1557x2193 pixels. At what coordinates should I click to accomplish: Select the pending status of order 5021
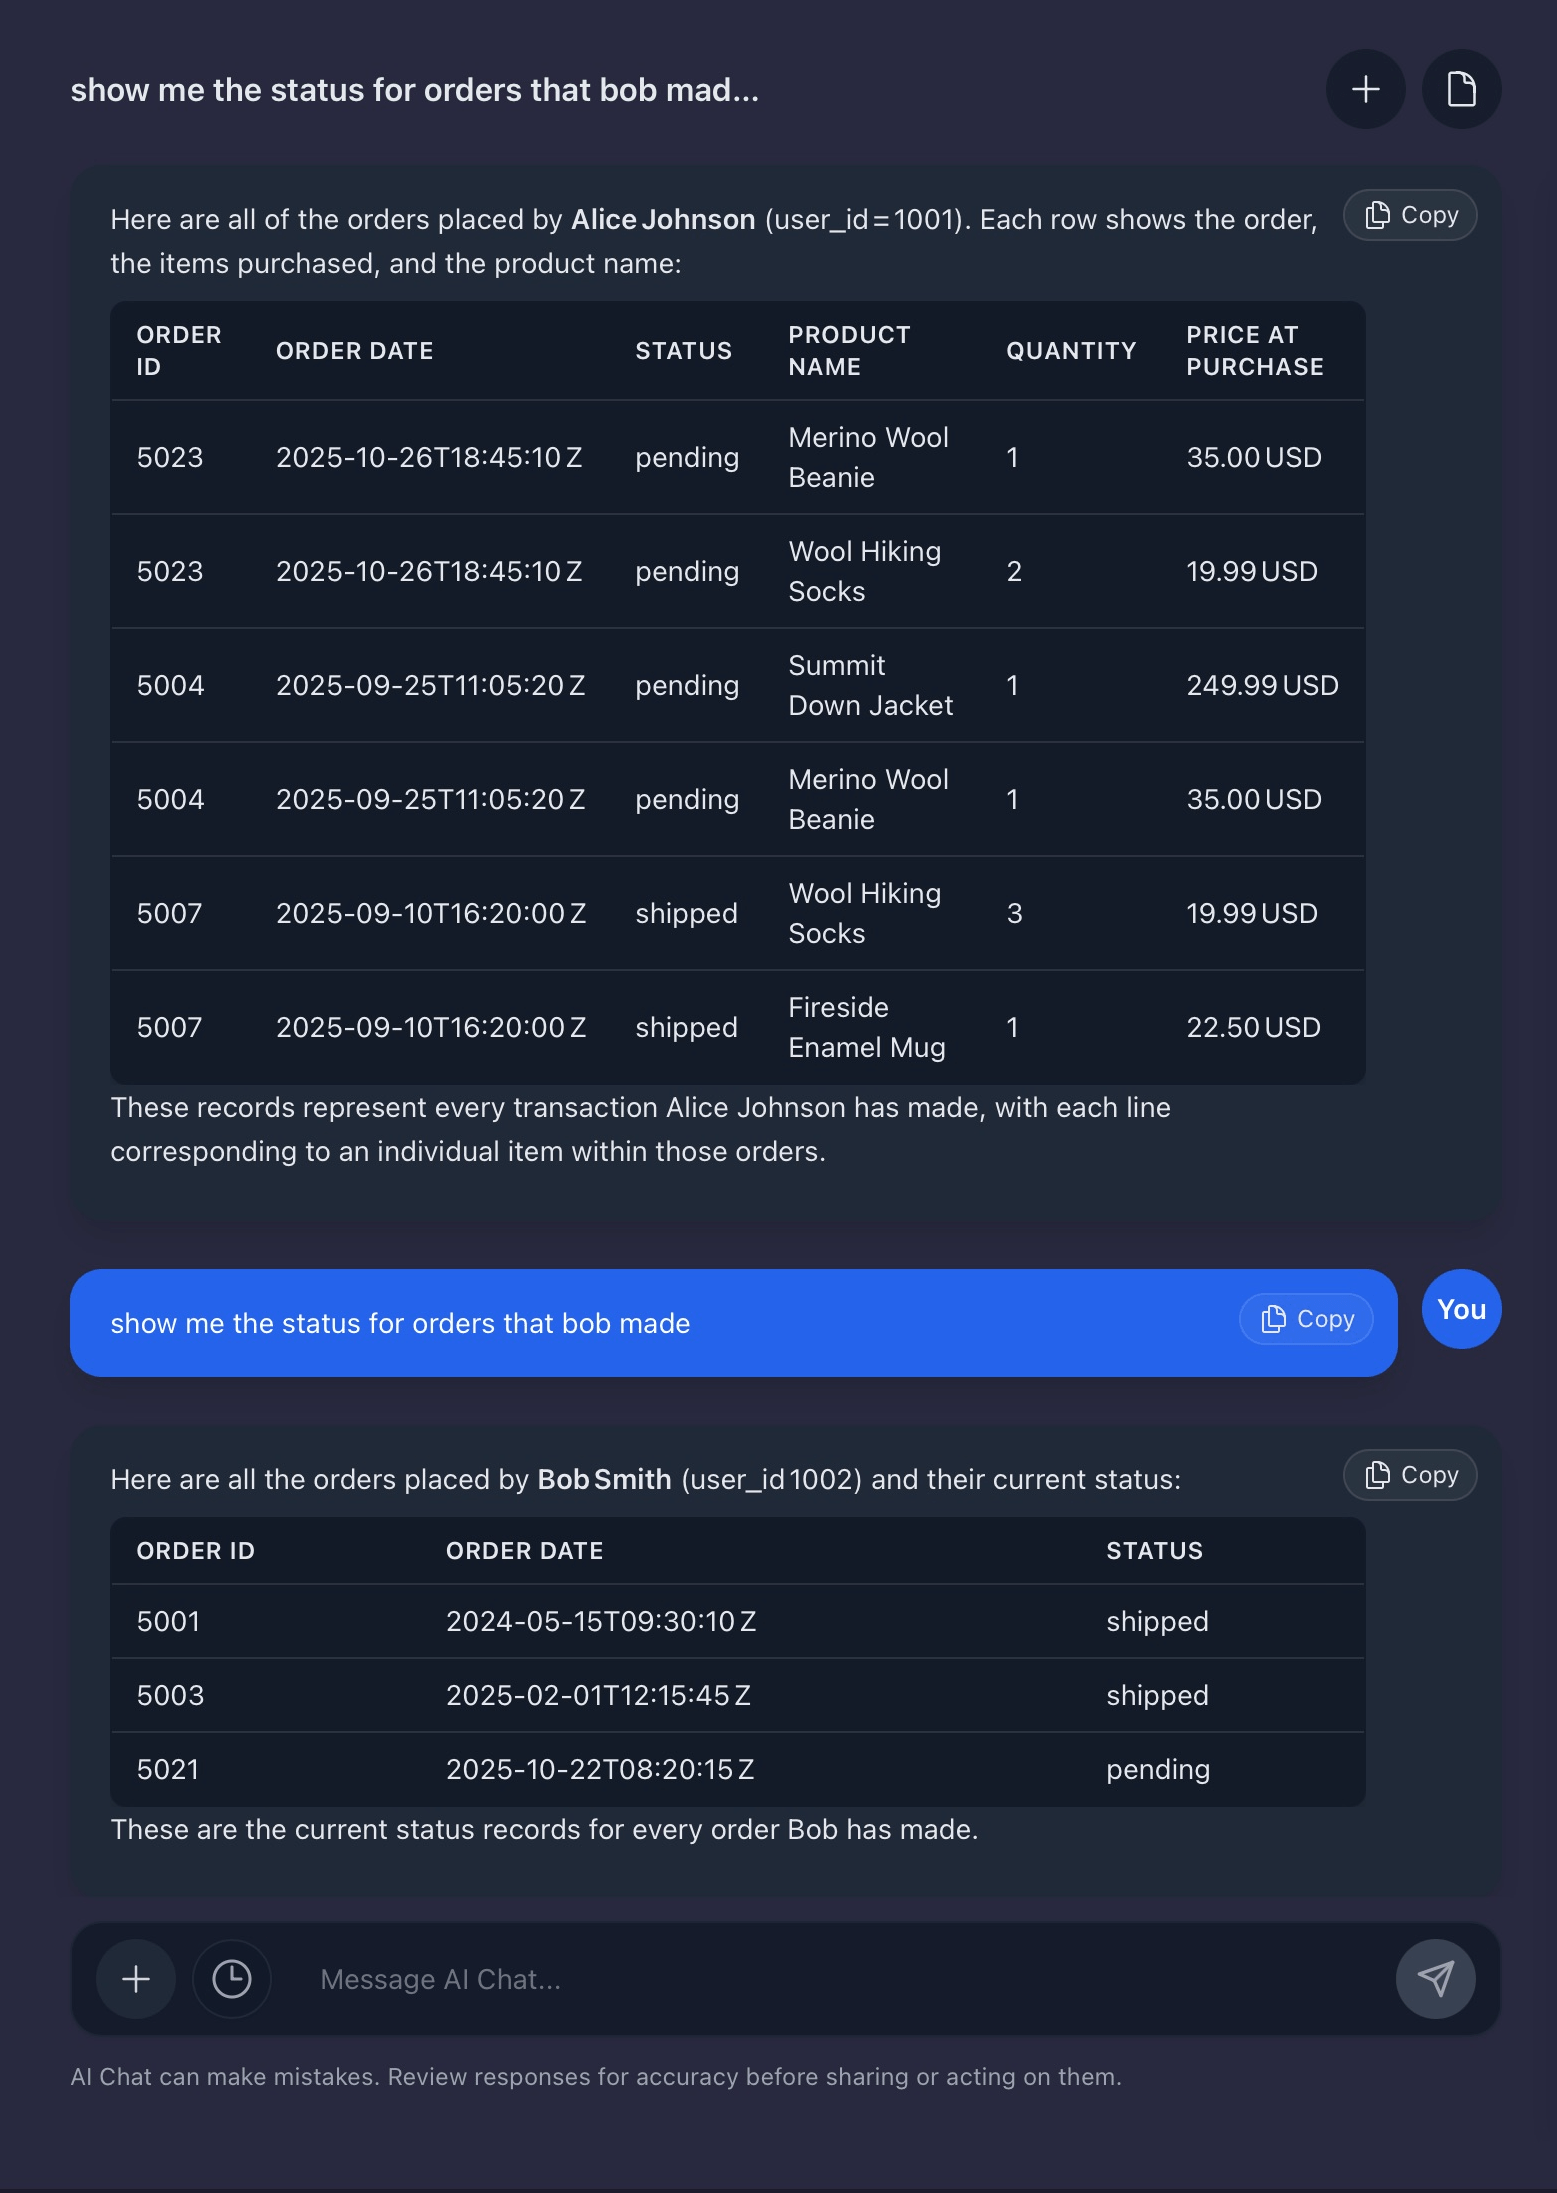(x=1156, y=1769)
